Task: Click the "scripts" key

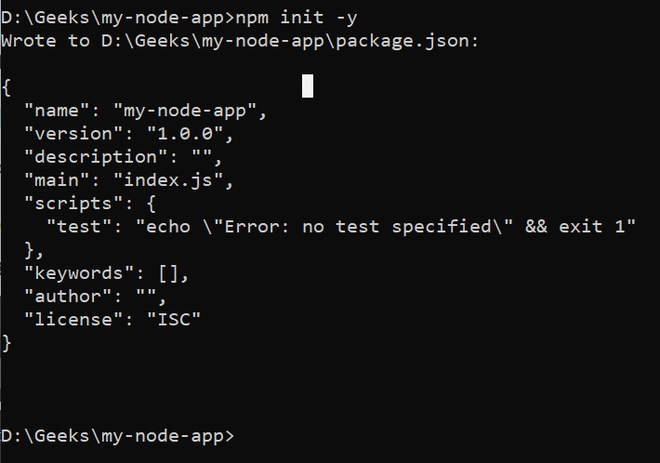Action: pos(74,204)
